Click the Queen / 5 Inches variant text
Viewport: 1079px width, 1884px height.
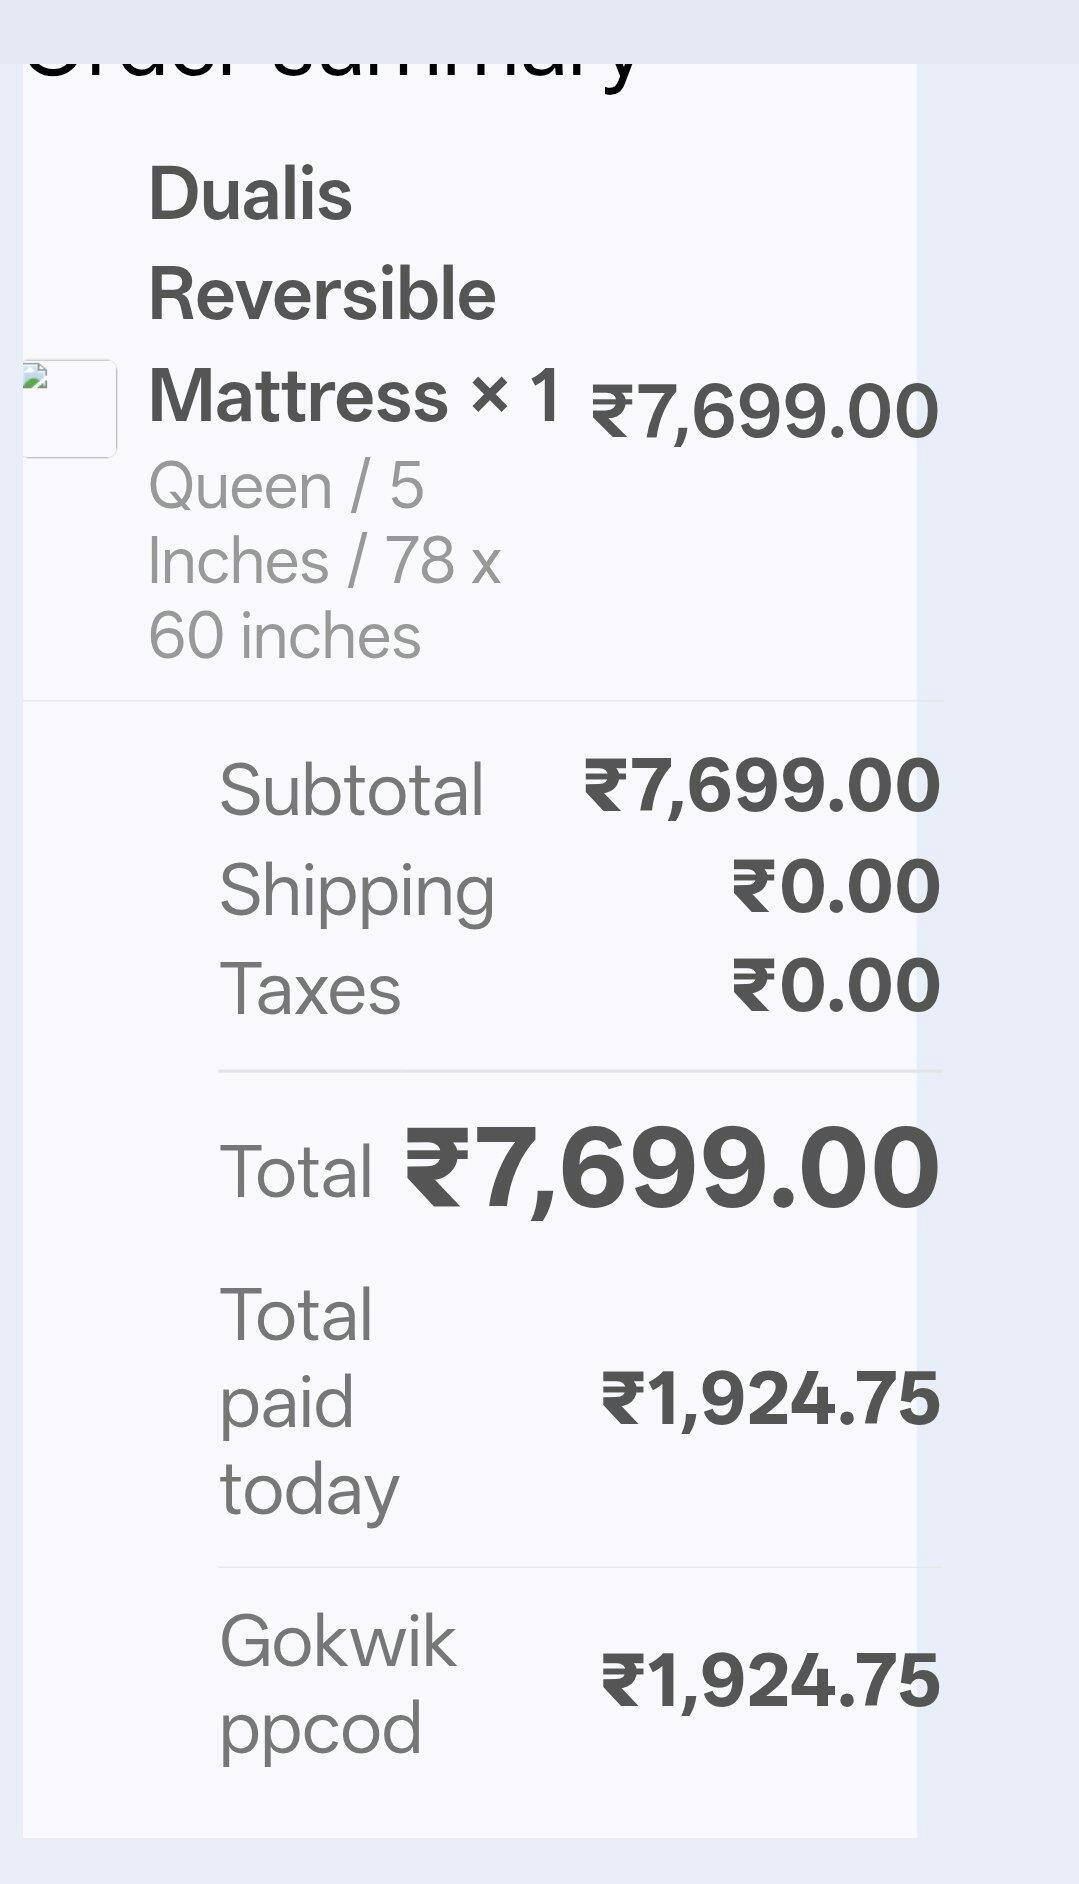click(x=286, y=487)
